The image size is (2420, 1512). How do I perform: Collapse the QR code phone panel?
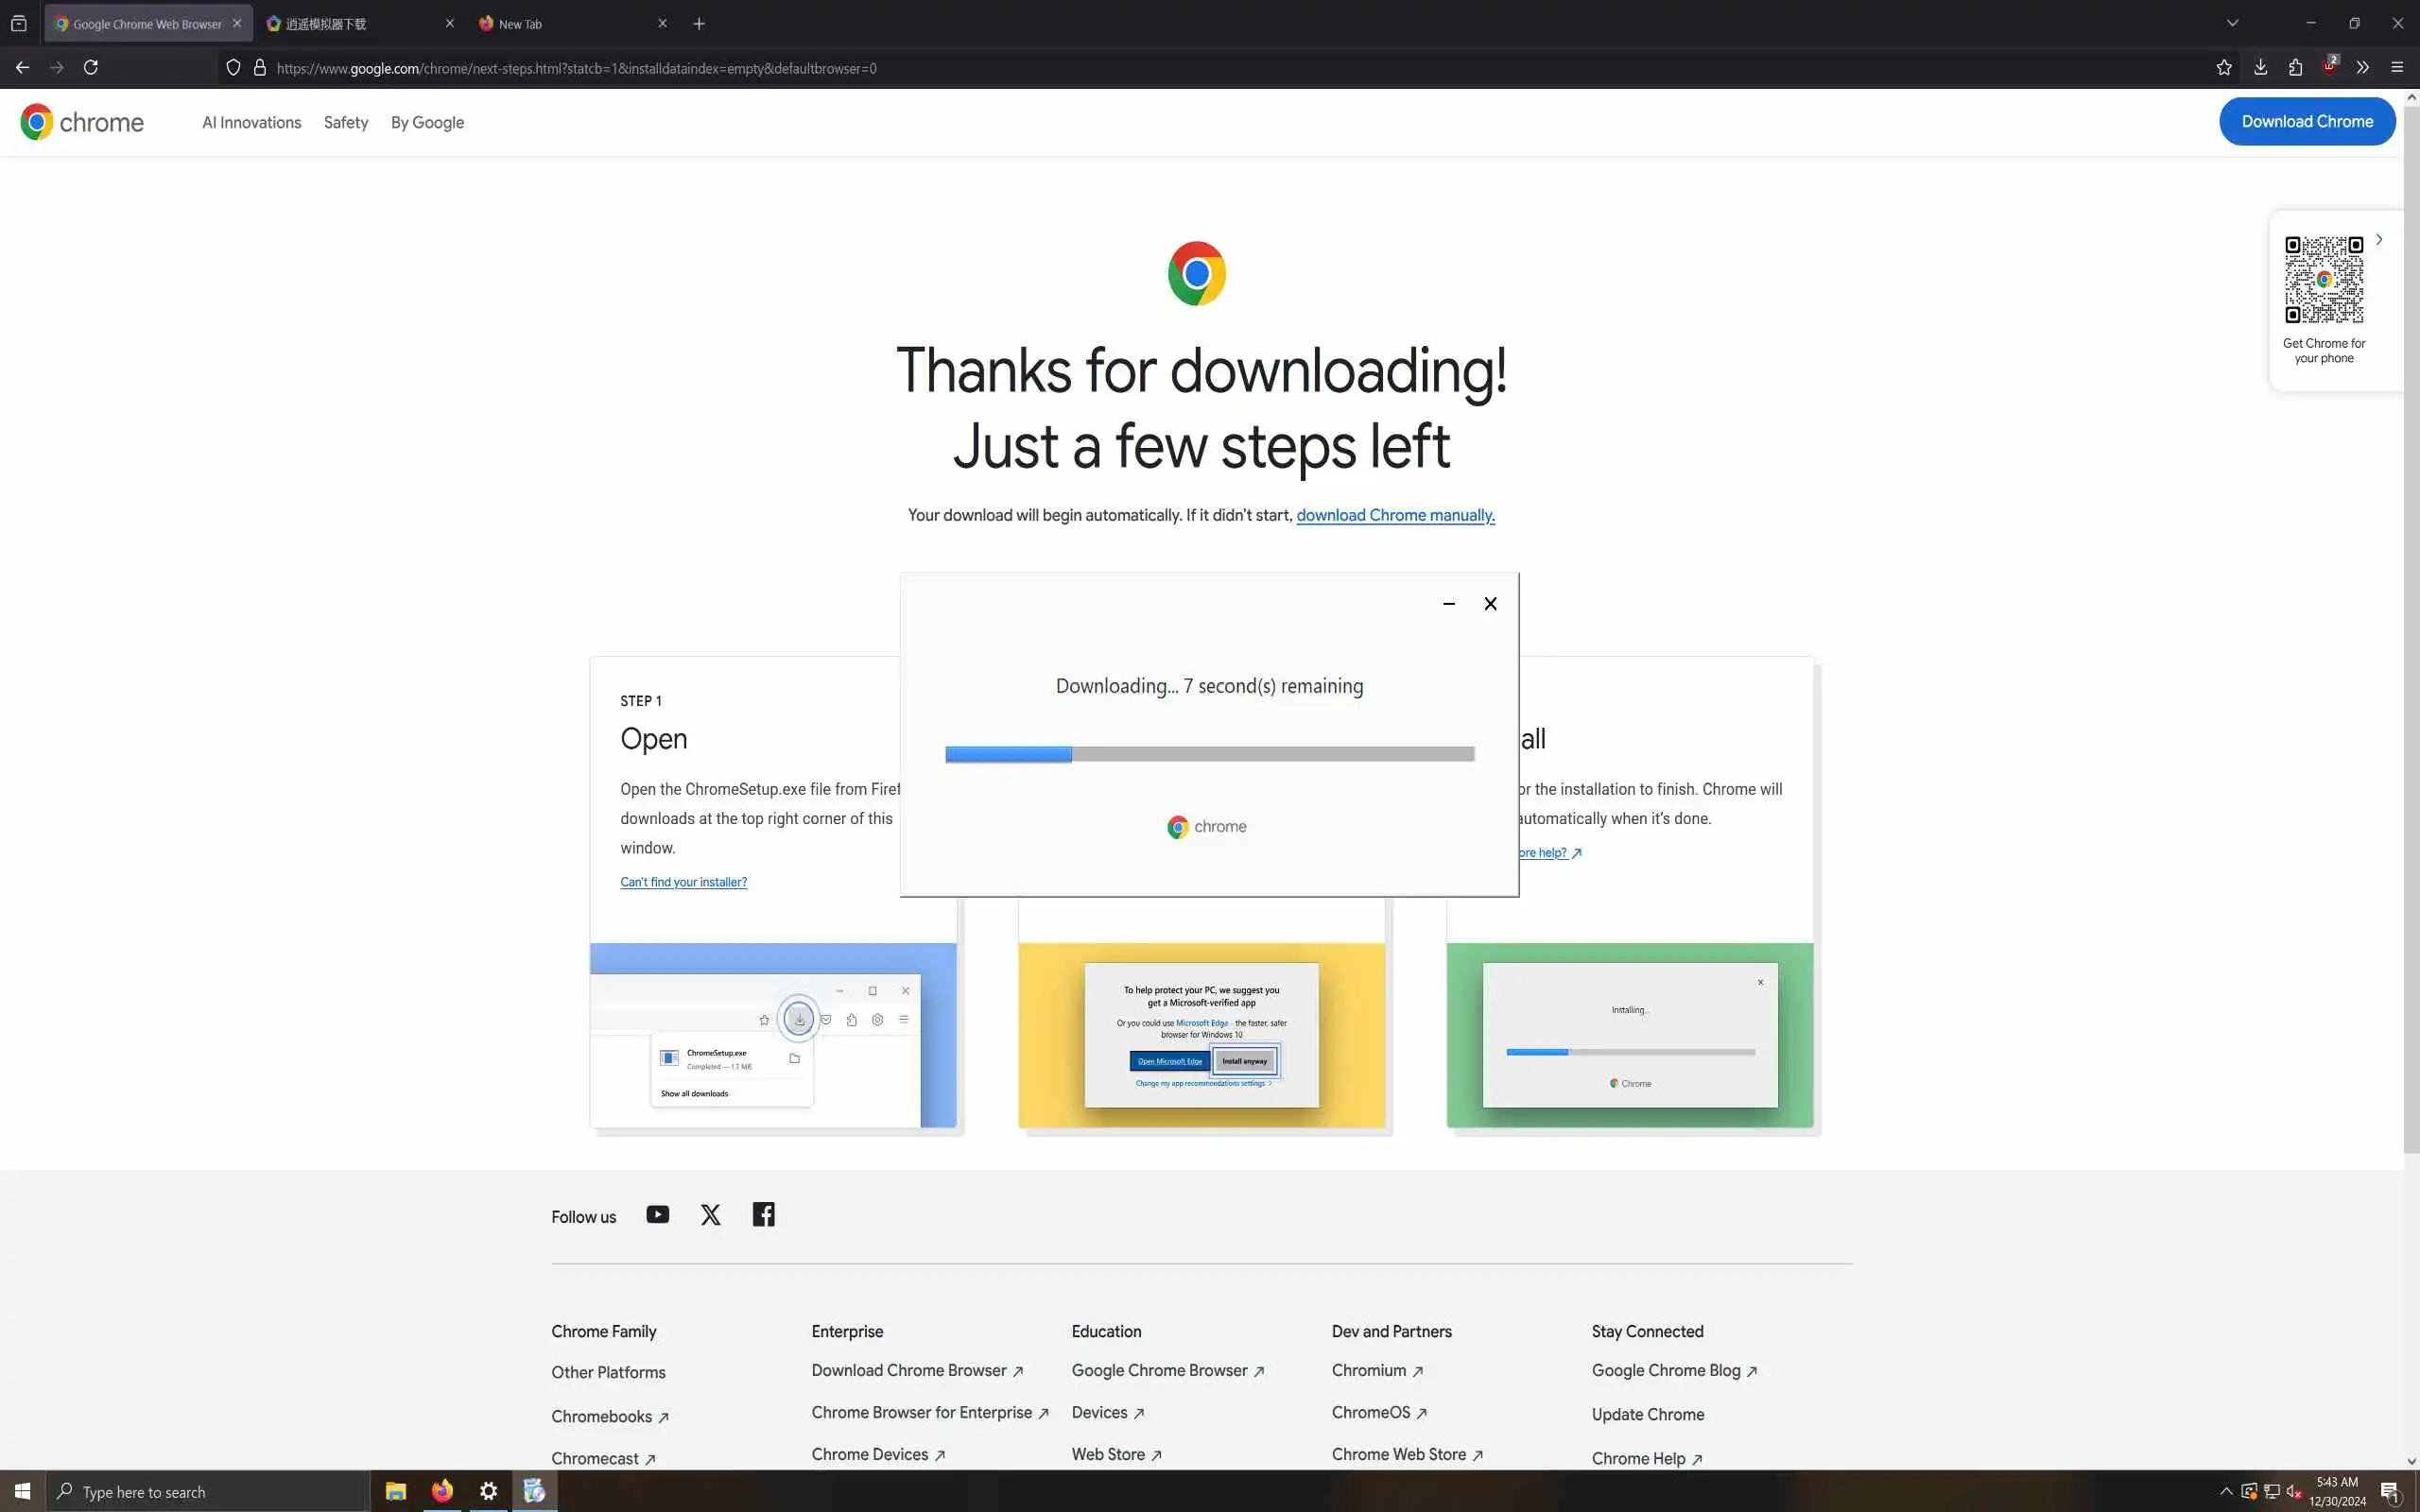click(x=2379, y=240)
